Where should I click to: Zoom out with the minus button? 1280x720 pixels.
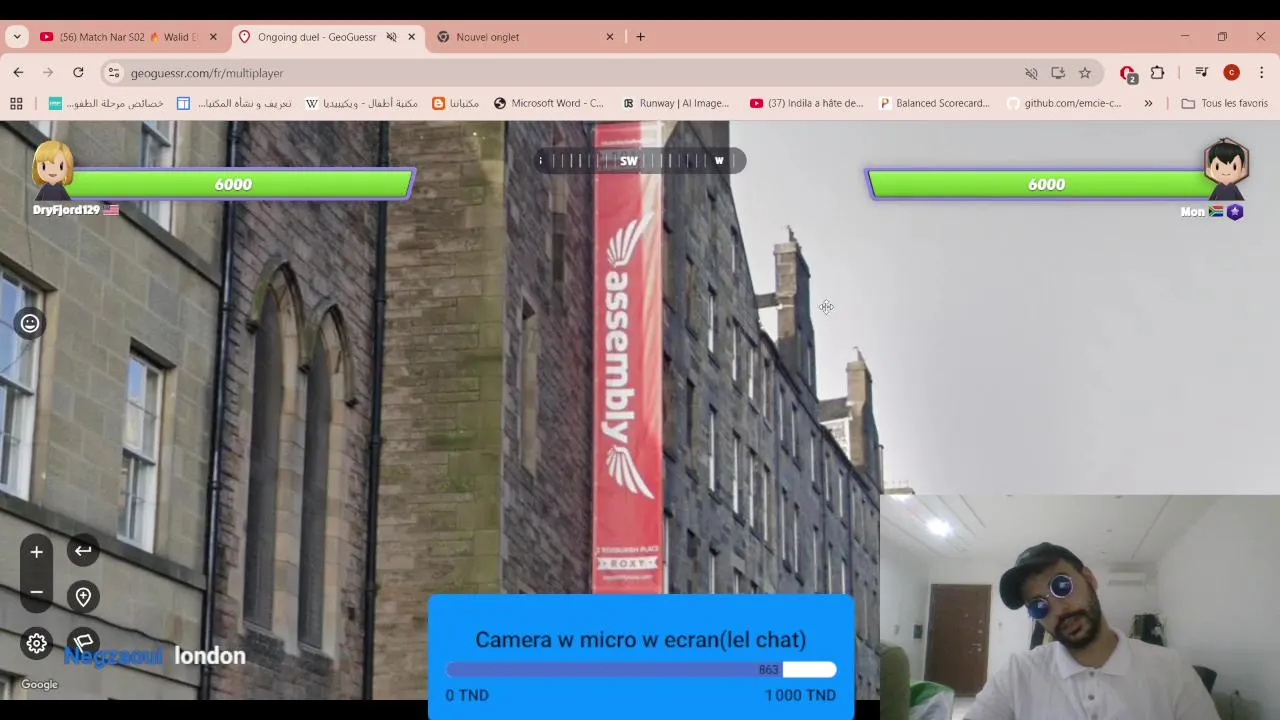pyautogui.click(x=36, y=592)
